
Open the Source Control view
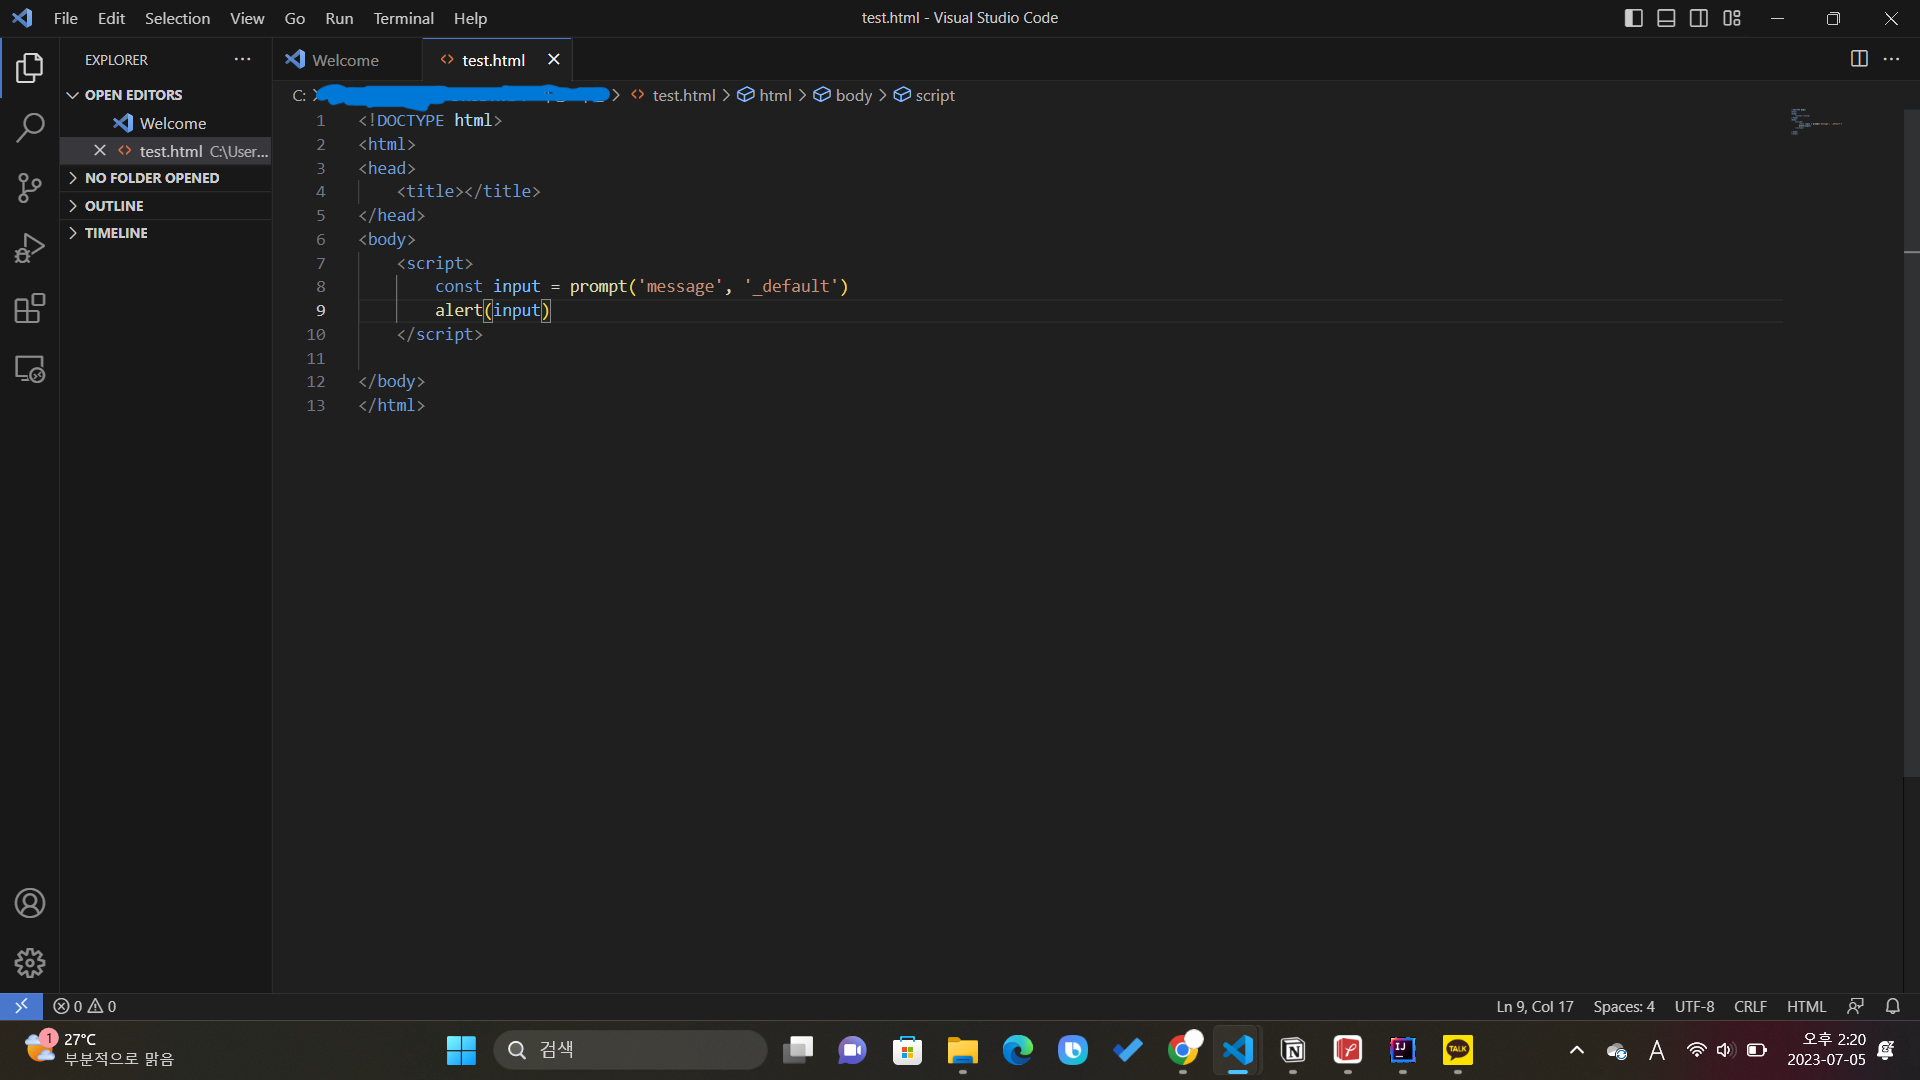(30, 188)
